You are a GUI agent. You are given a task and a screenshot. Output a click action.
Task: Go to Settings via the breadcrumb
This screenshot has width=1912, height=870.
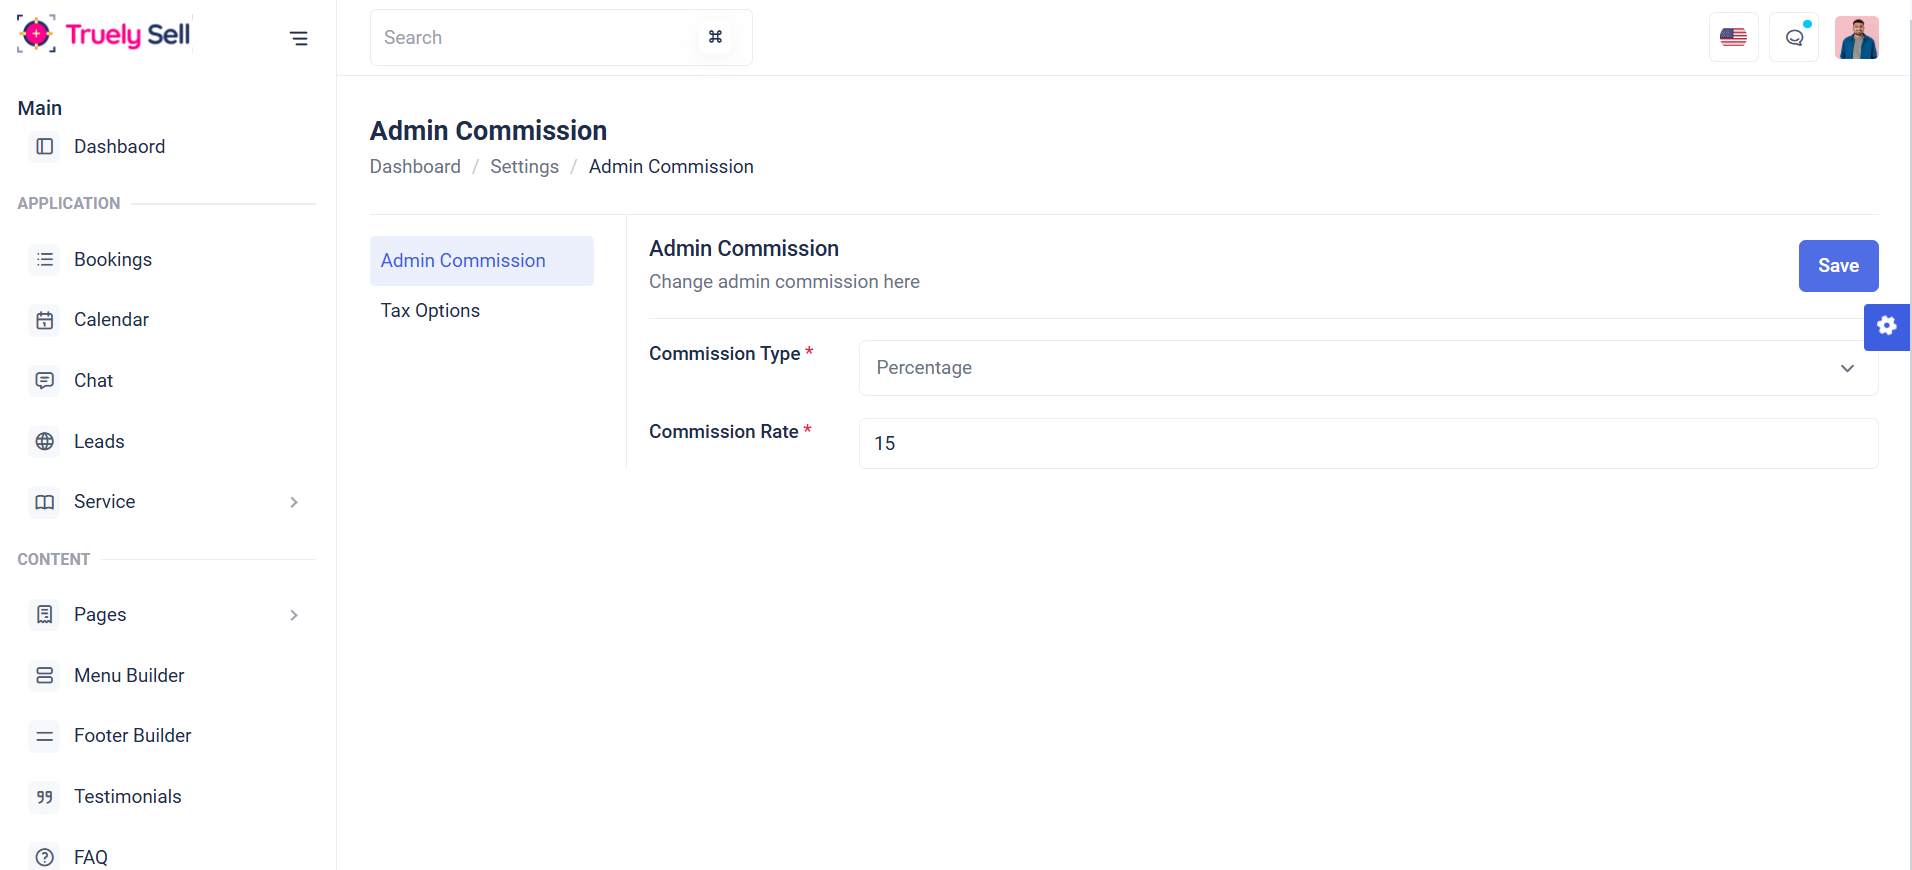524,167
